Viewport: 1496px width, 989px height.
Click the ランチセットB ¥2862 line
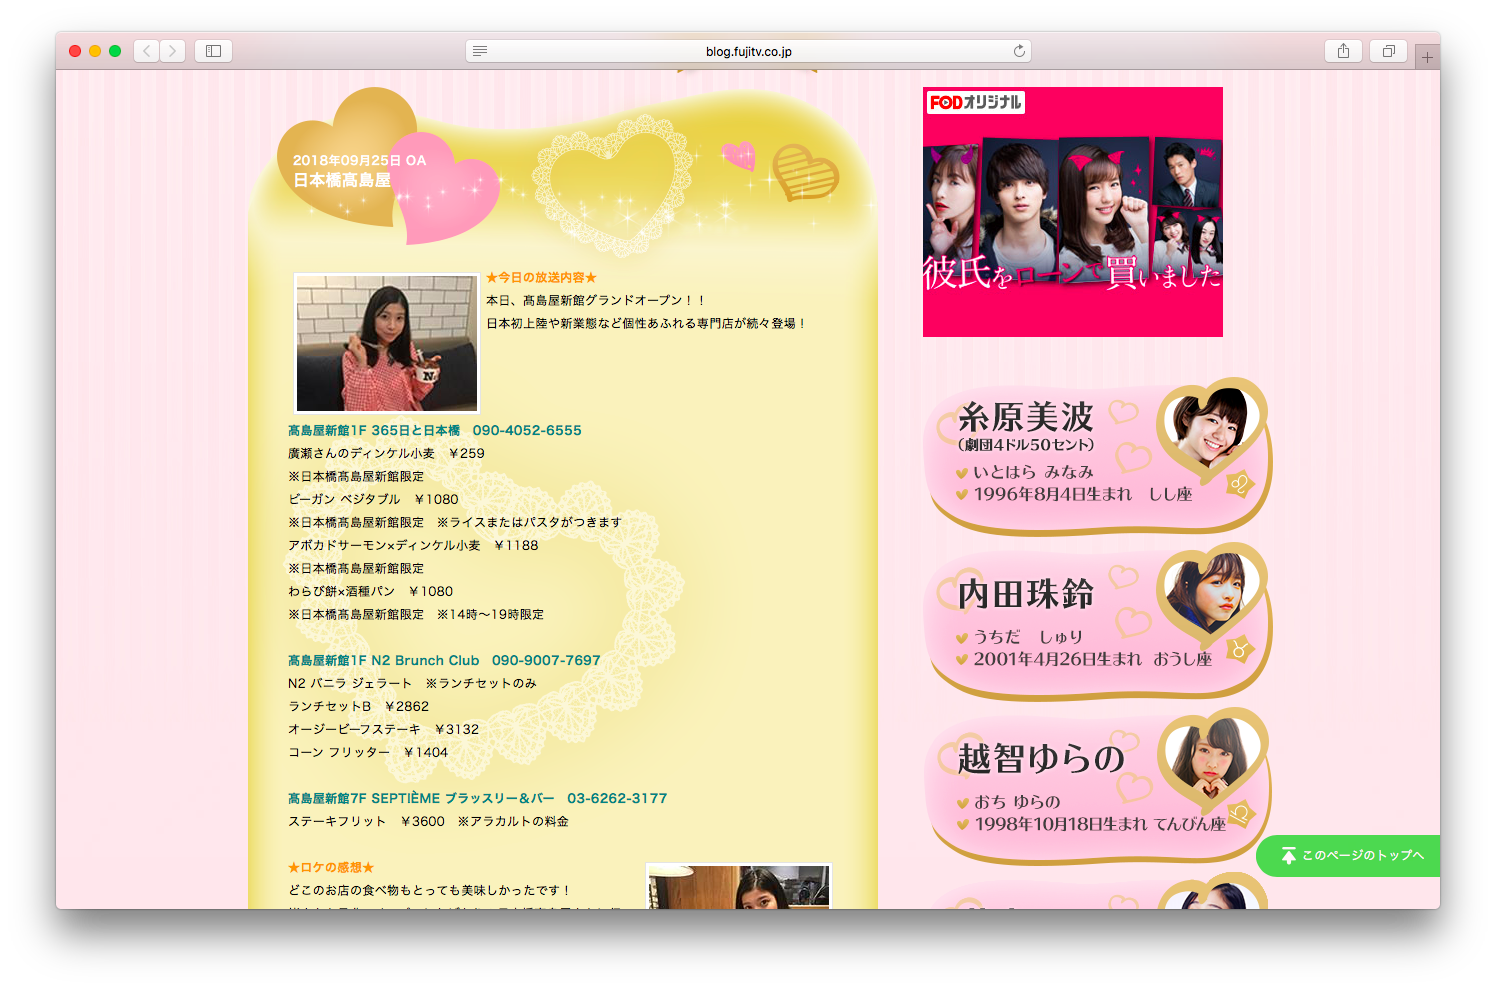coord(358,706)
